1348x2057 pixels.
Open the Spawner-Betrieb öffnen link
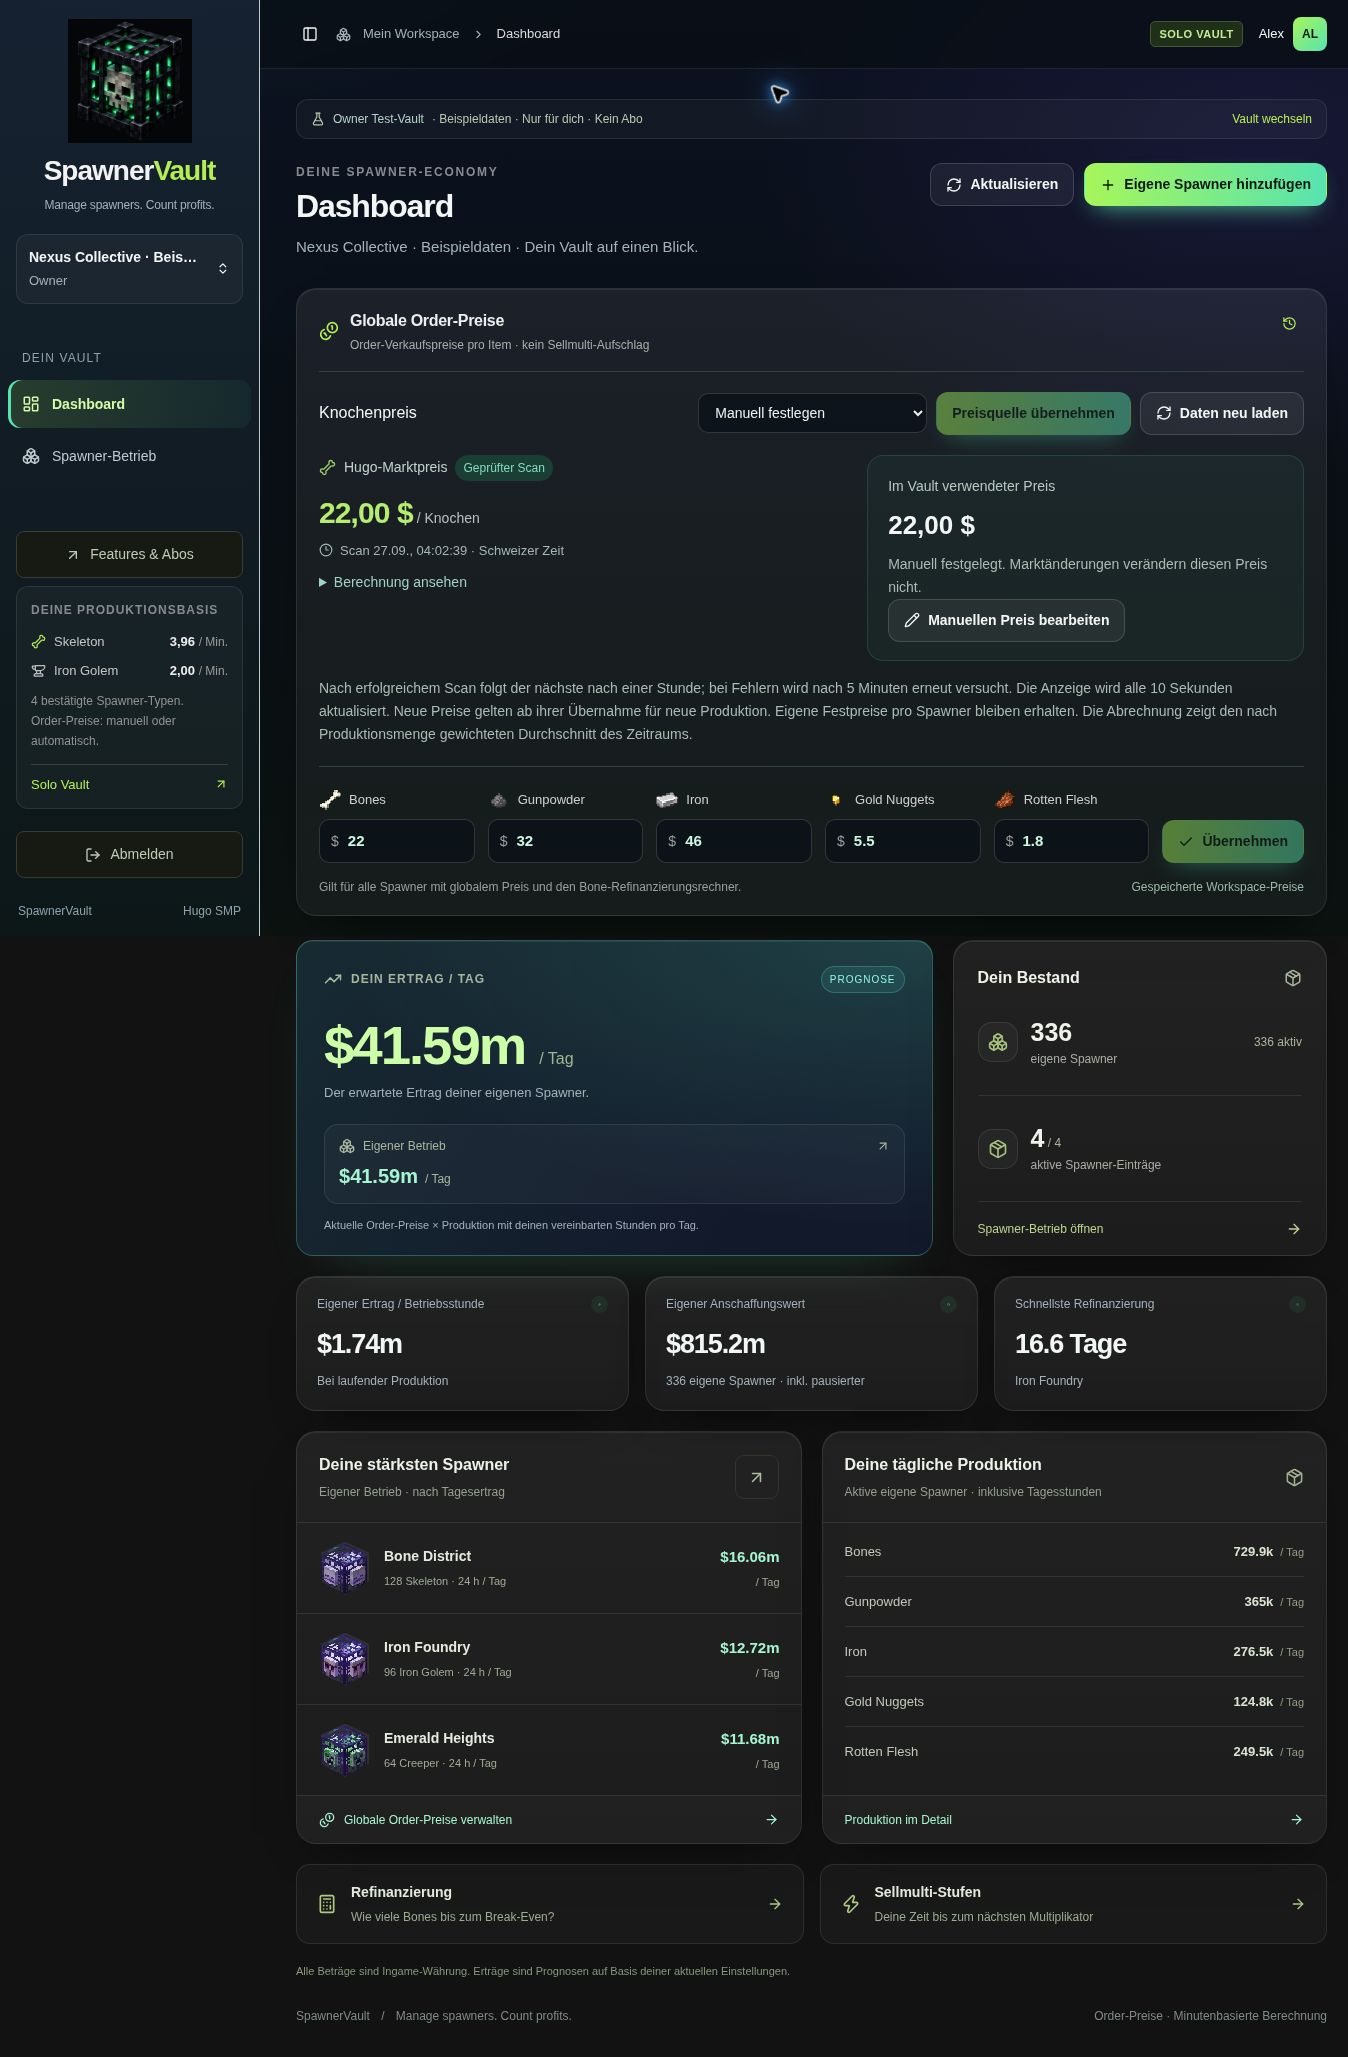tap(1139, 1229)
